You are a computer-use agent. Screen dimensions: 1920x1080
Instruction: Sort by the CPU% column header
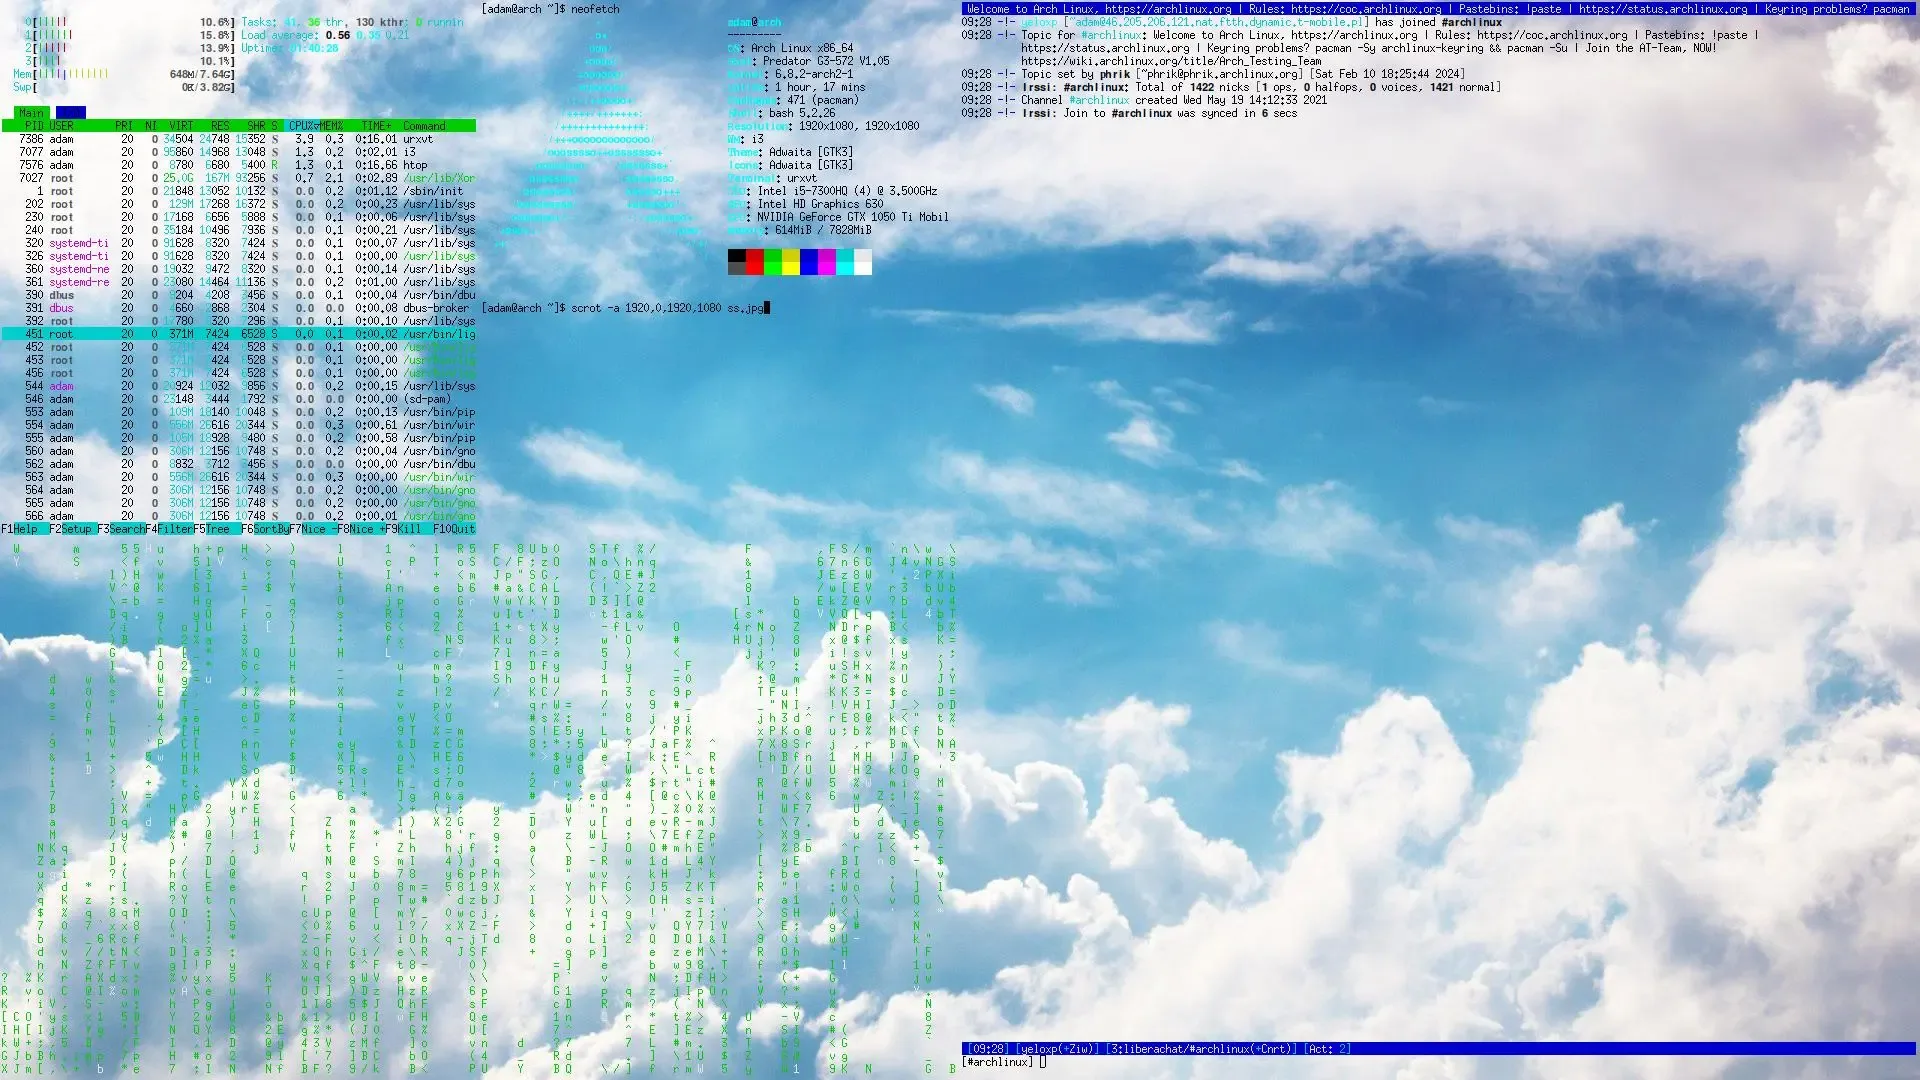(x=300, y=126)
